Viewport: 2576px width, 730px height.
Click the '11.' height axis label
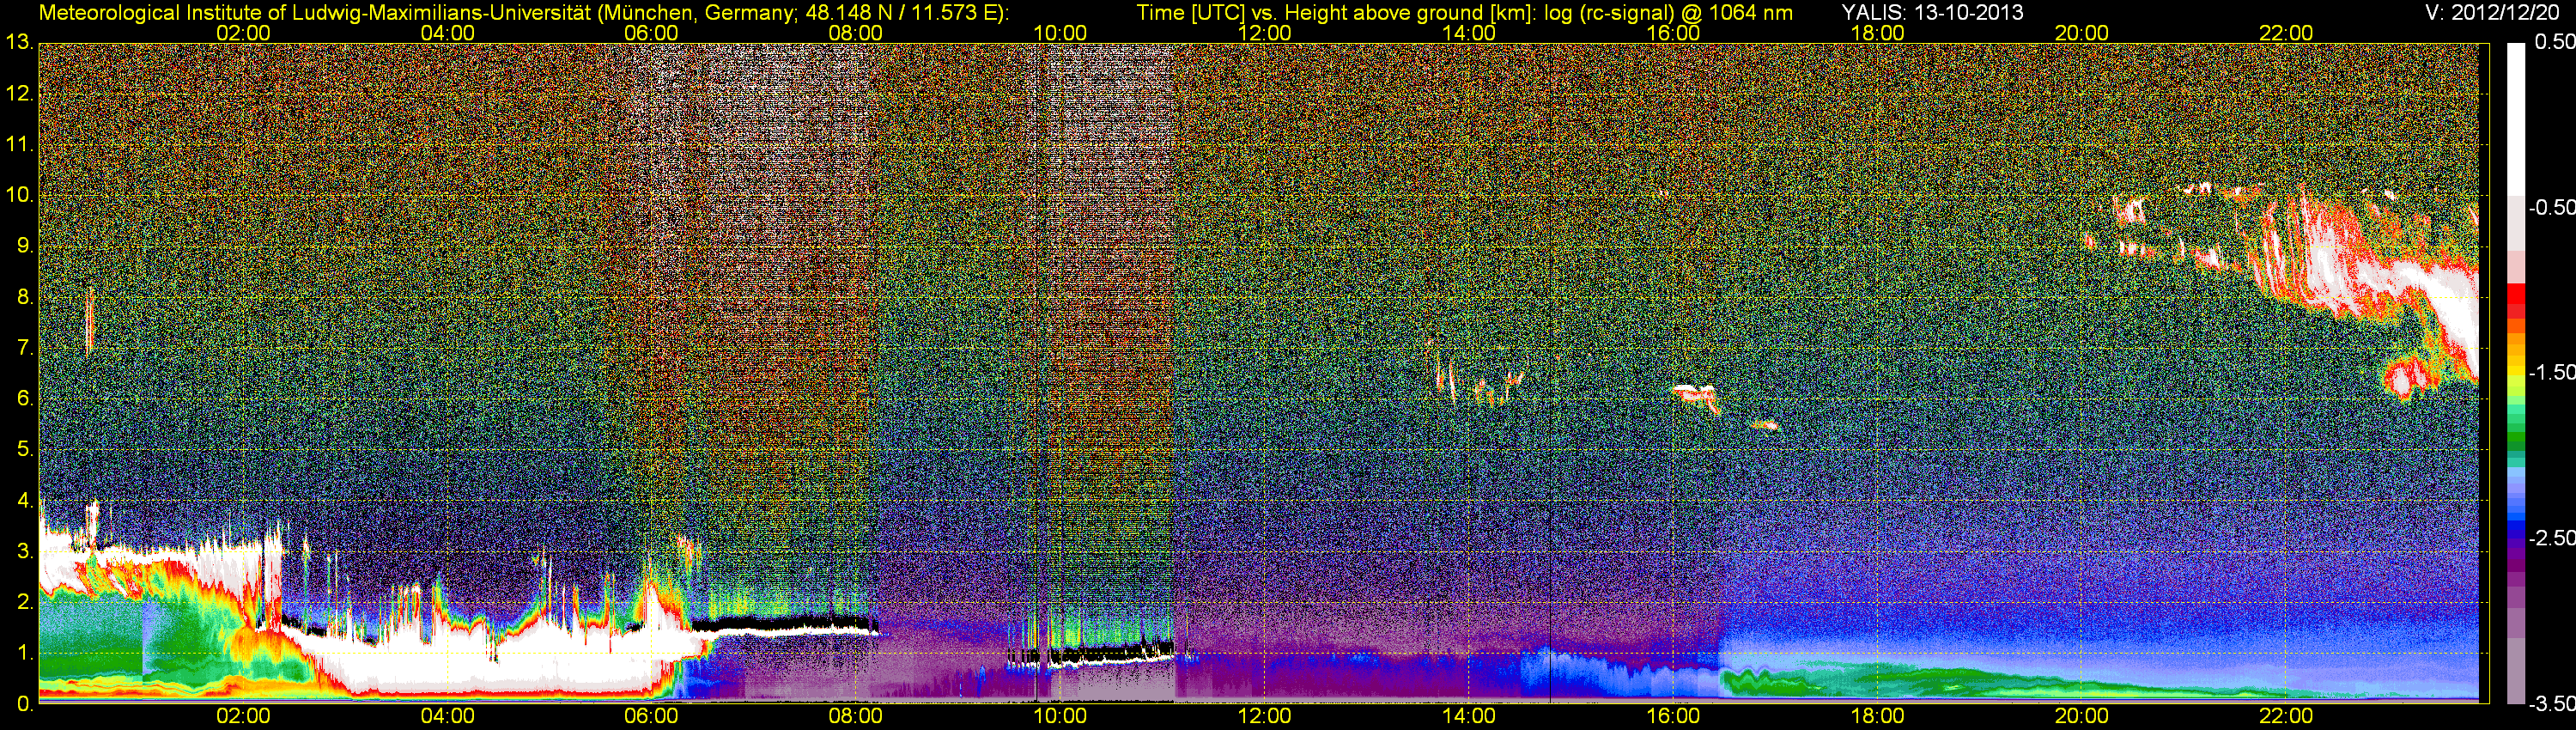coord(20,144)
